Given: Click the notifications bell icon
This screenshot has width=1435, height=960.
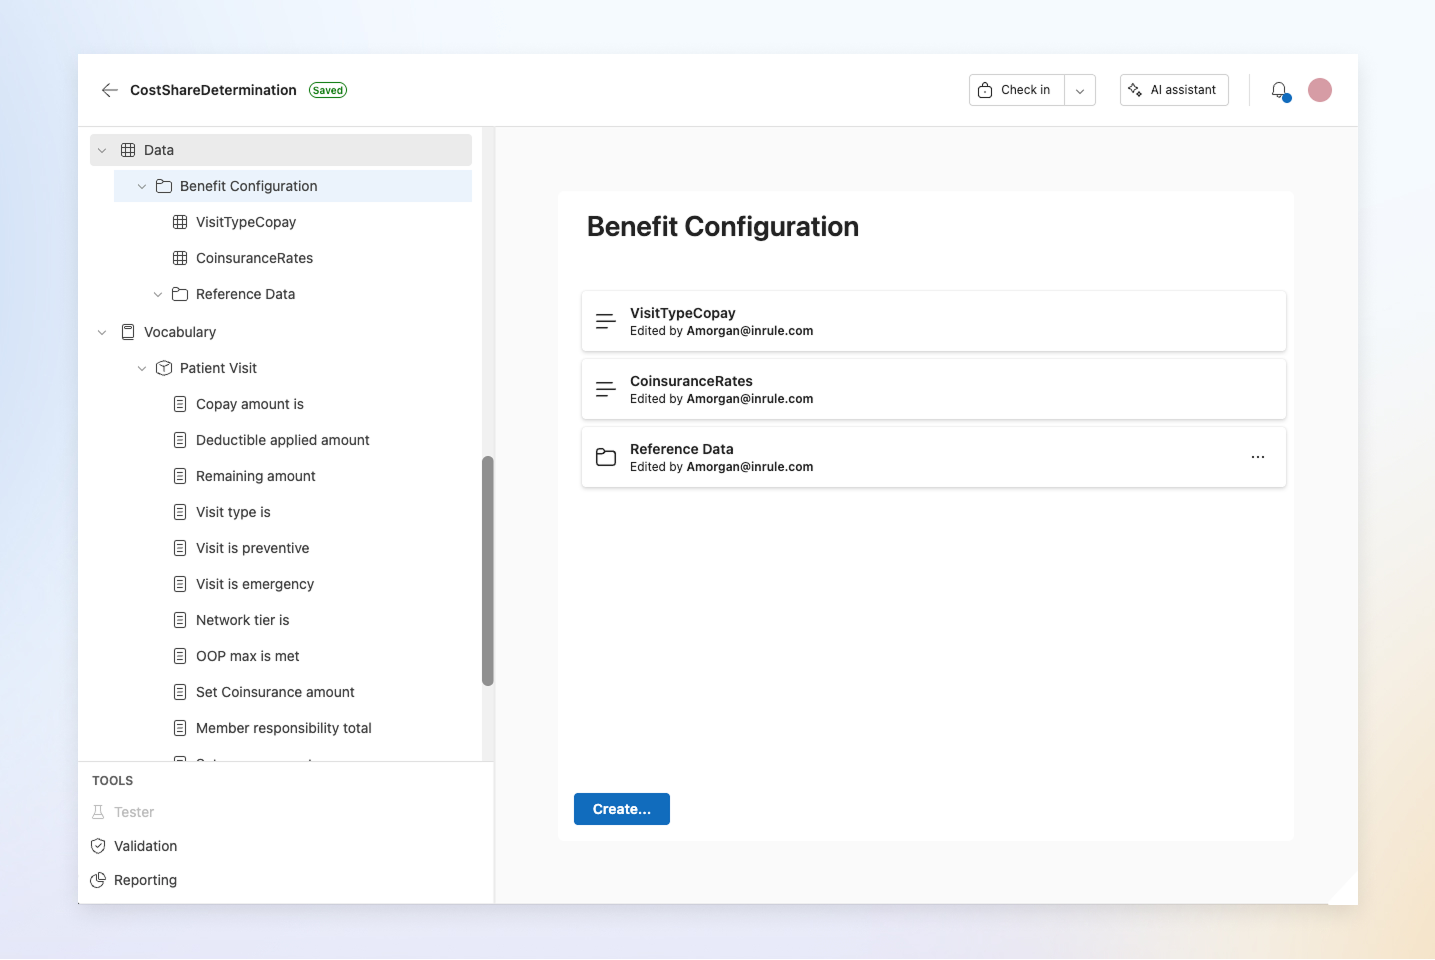Looking at the screenshot, I should (1279, 89).
